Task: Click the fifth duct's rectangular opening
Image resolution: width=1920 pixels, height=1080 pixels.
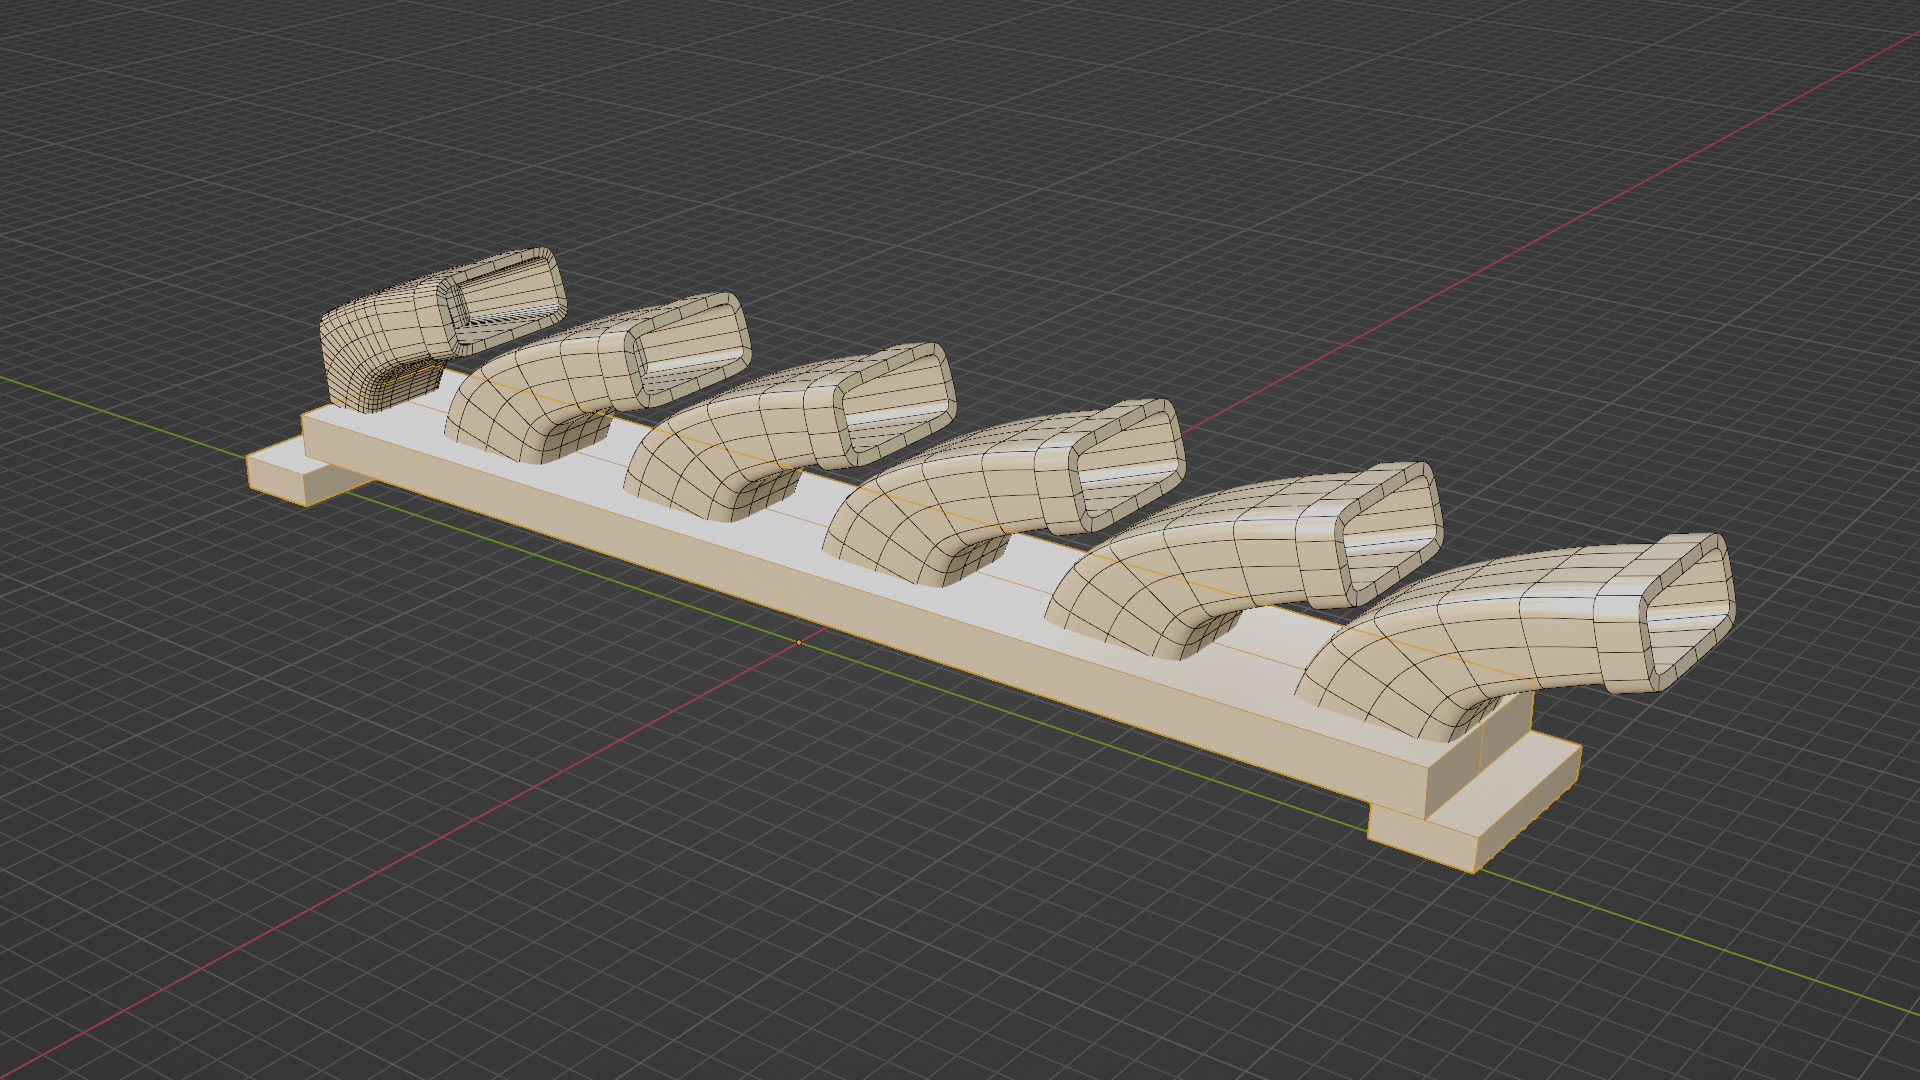Action: tap(1388, 536)
